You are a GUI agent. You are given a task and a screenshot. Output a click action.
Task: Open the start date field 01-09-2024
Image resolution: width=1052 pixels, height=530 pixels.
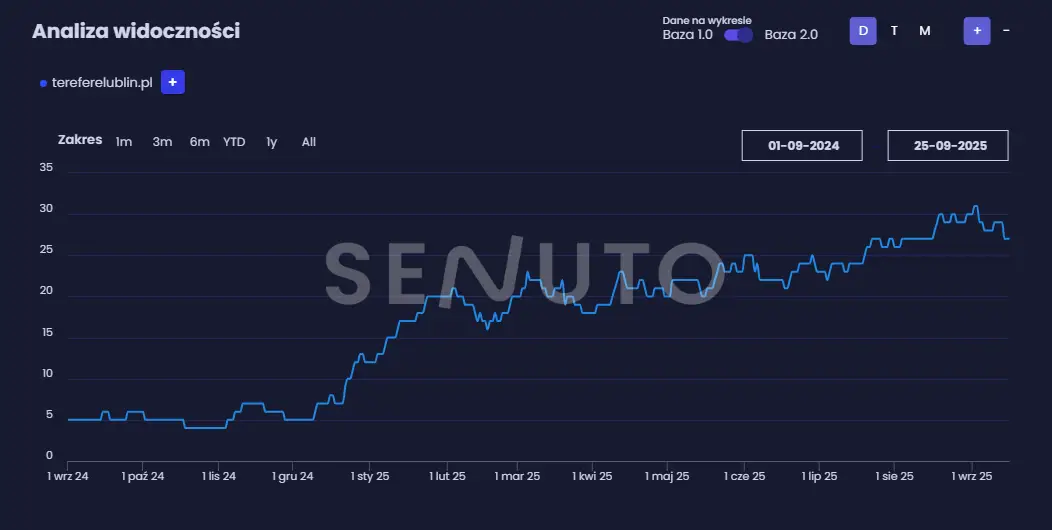point(802,146)
